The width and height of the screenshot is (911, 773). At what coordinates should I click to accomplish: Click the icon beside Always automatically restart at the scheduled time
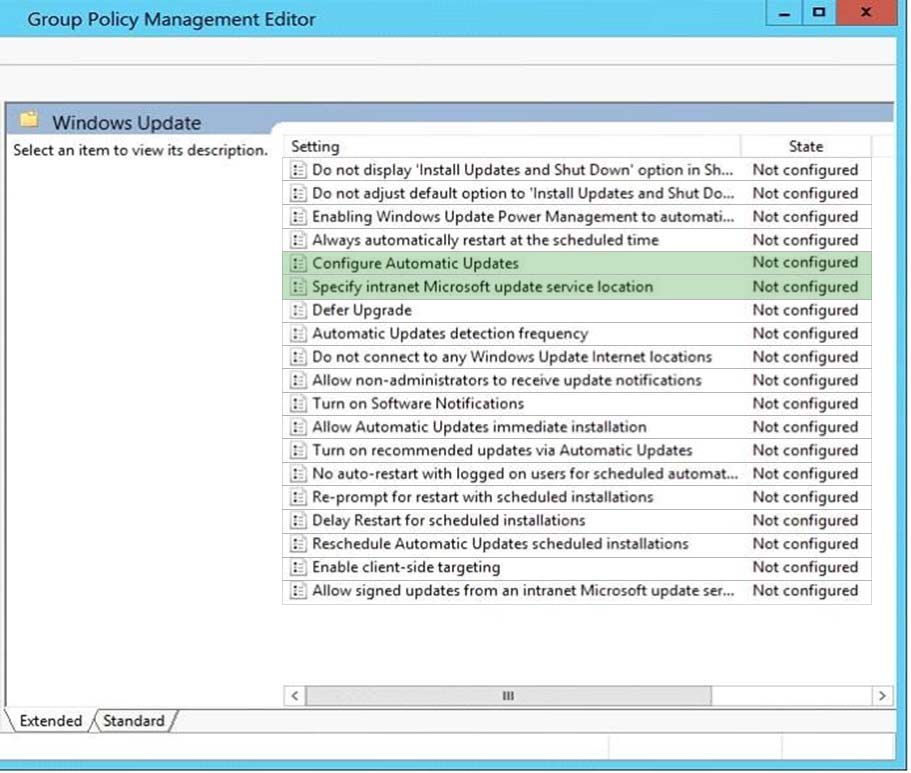pyautogui.click(x=298, y=240)
